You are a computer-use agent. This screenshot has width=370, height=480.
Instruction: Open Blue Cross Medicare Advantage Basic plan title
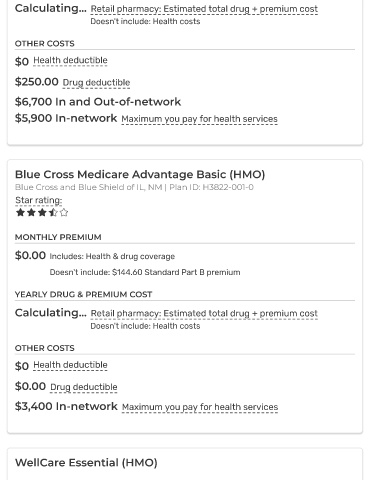click(140, 174)
